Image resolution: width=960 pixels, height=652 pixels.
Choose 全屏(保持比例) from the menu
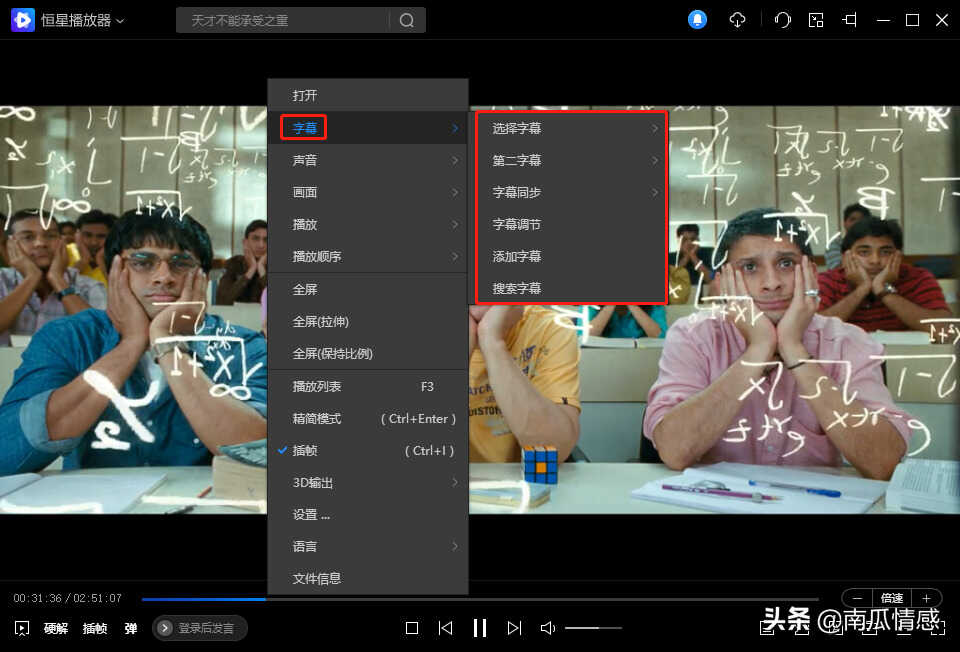pyautogui.click(x=368, y=354)
